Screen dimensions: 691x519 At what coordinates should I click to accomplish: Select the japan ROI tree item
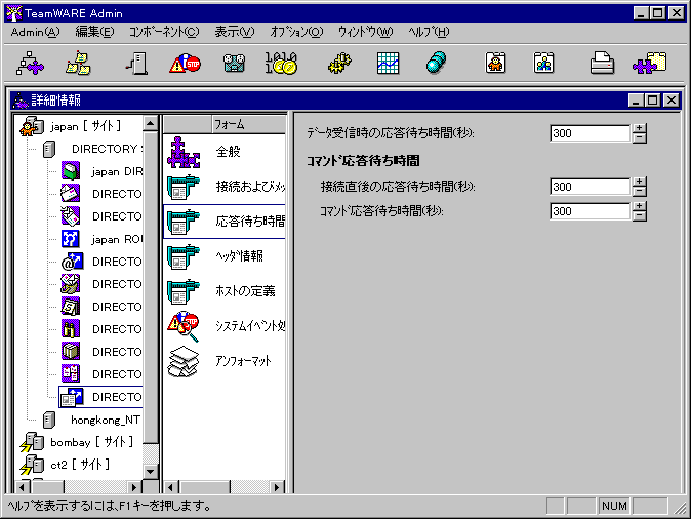click(x=102, y=239)
